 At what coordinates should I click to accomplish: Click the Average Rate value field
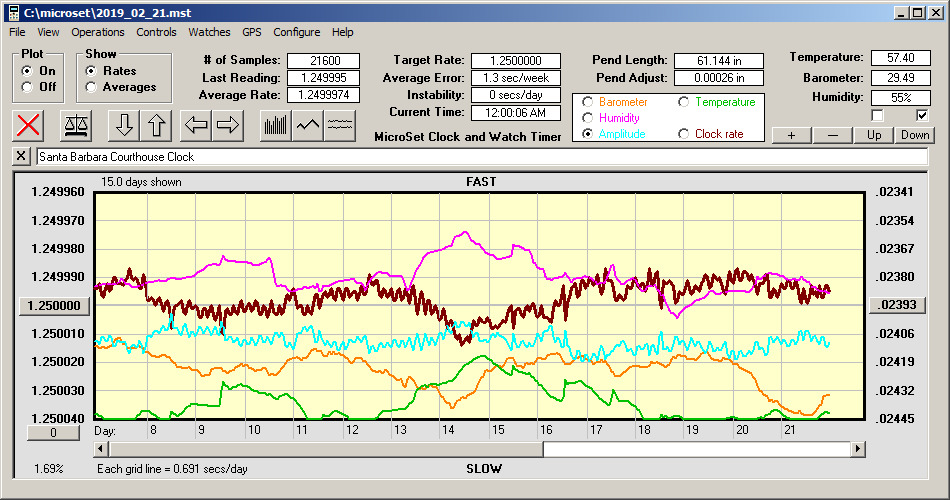click(324, 95)
